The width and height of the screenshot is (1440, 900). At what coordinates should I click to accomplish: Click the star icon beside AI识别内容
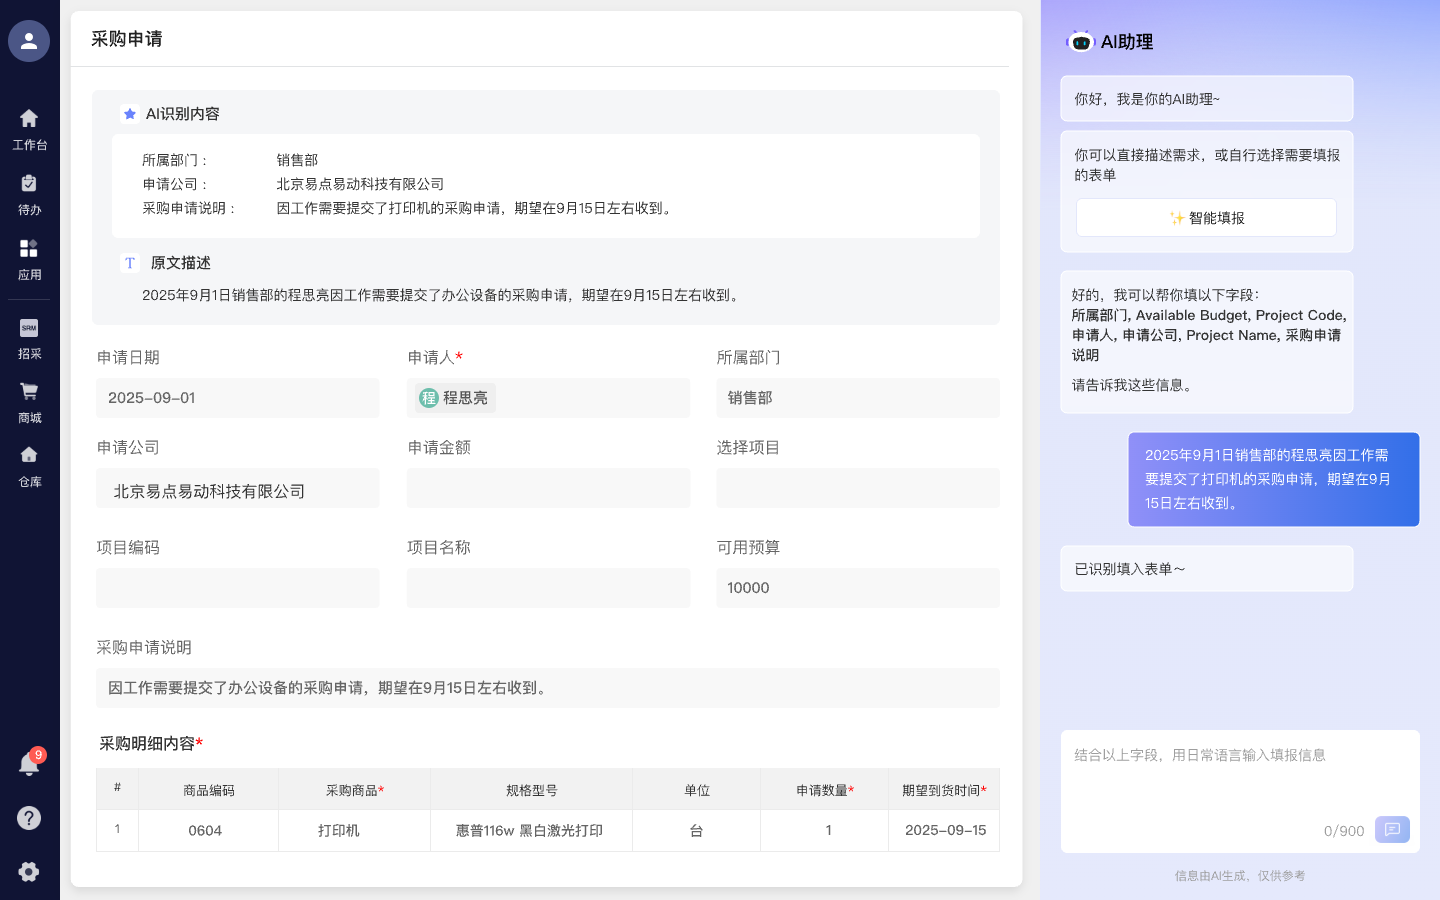point(130,113)
